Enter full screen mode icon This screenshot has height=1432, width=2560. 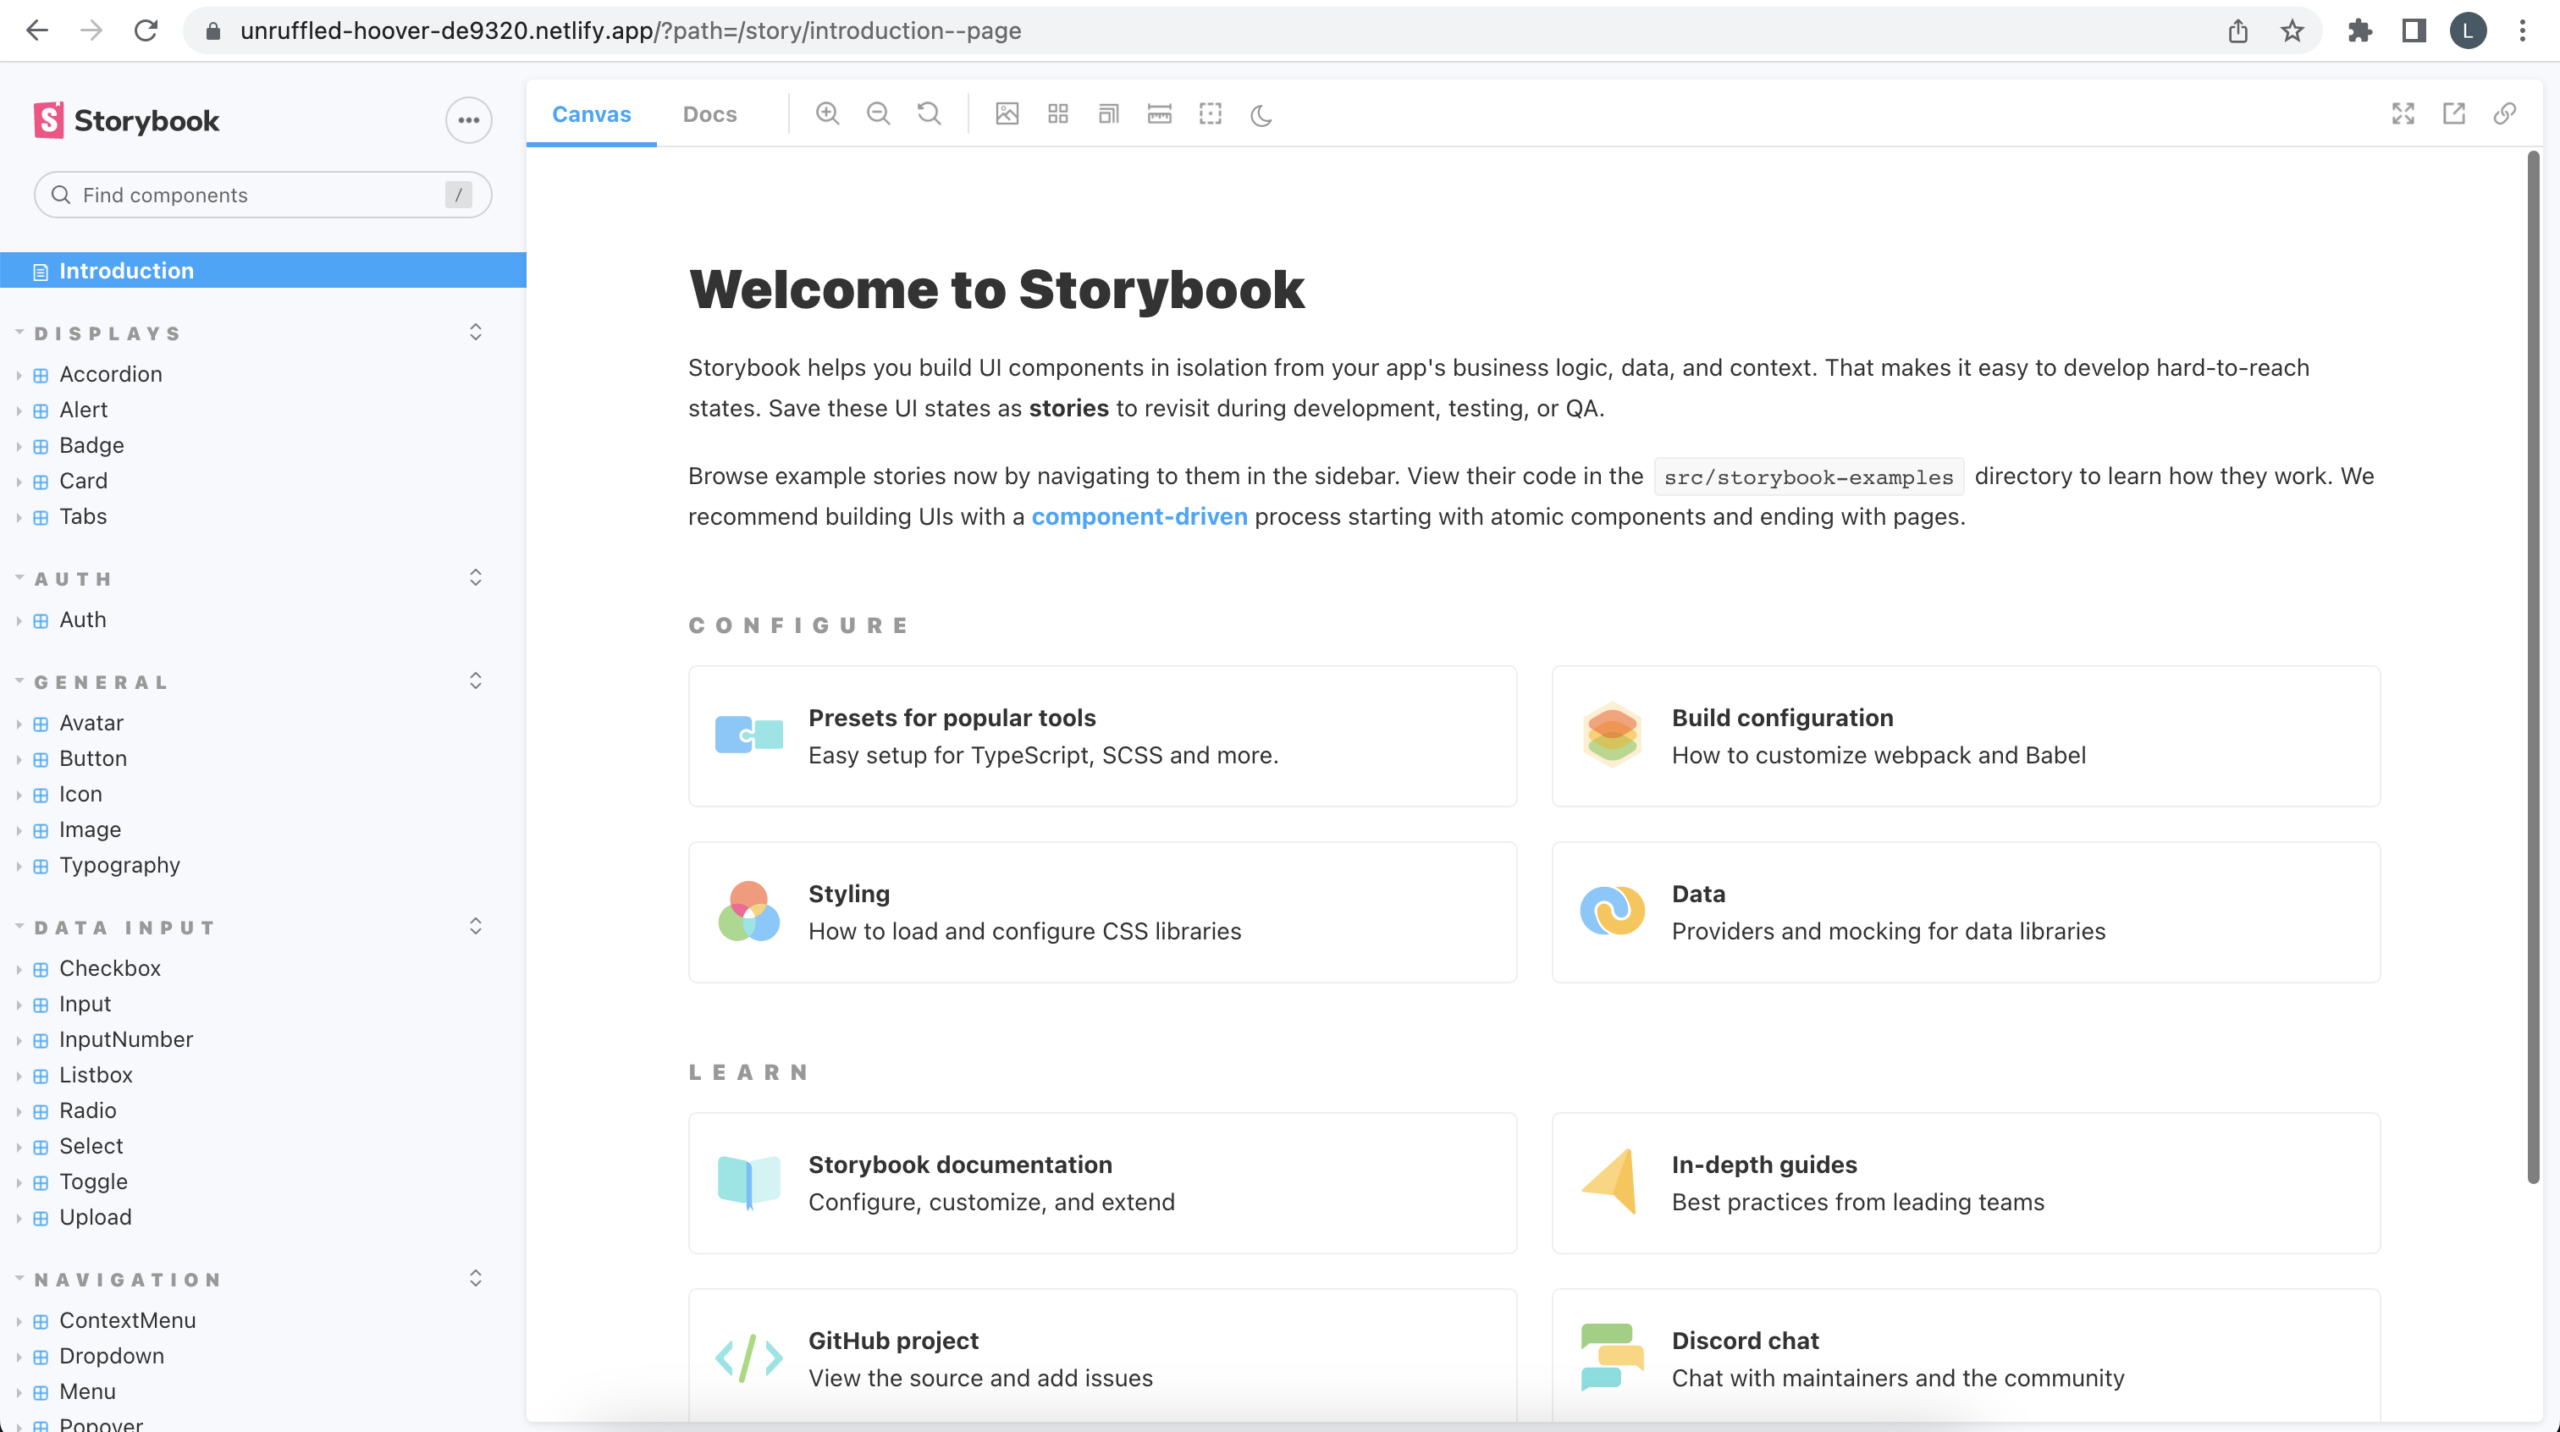(x=2403, y=114)
